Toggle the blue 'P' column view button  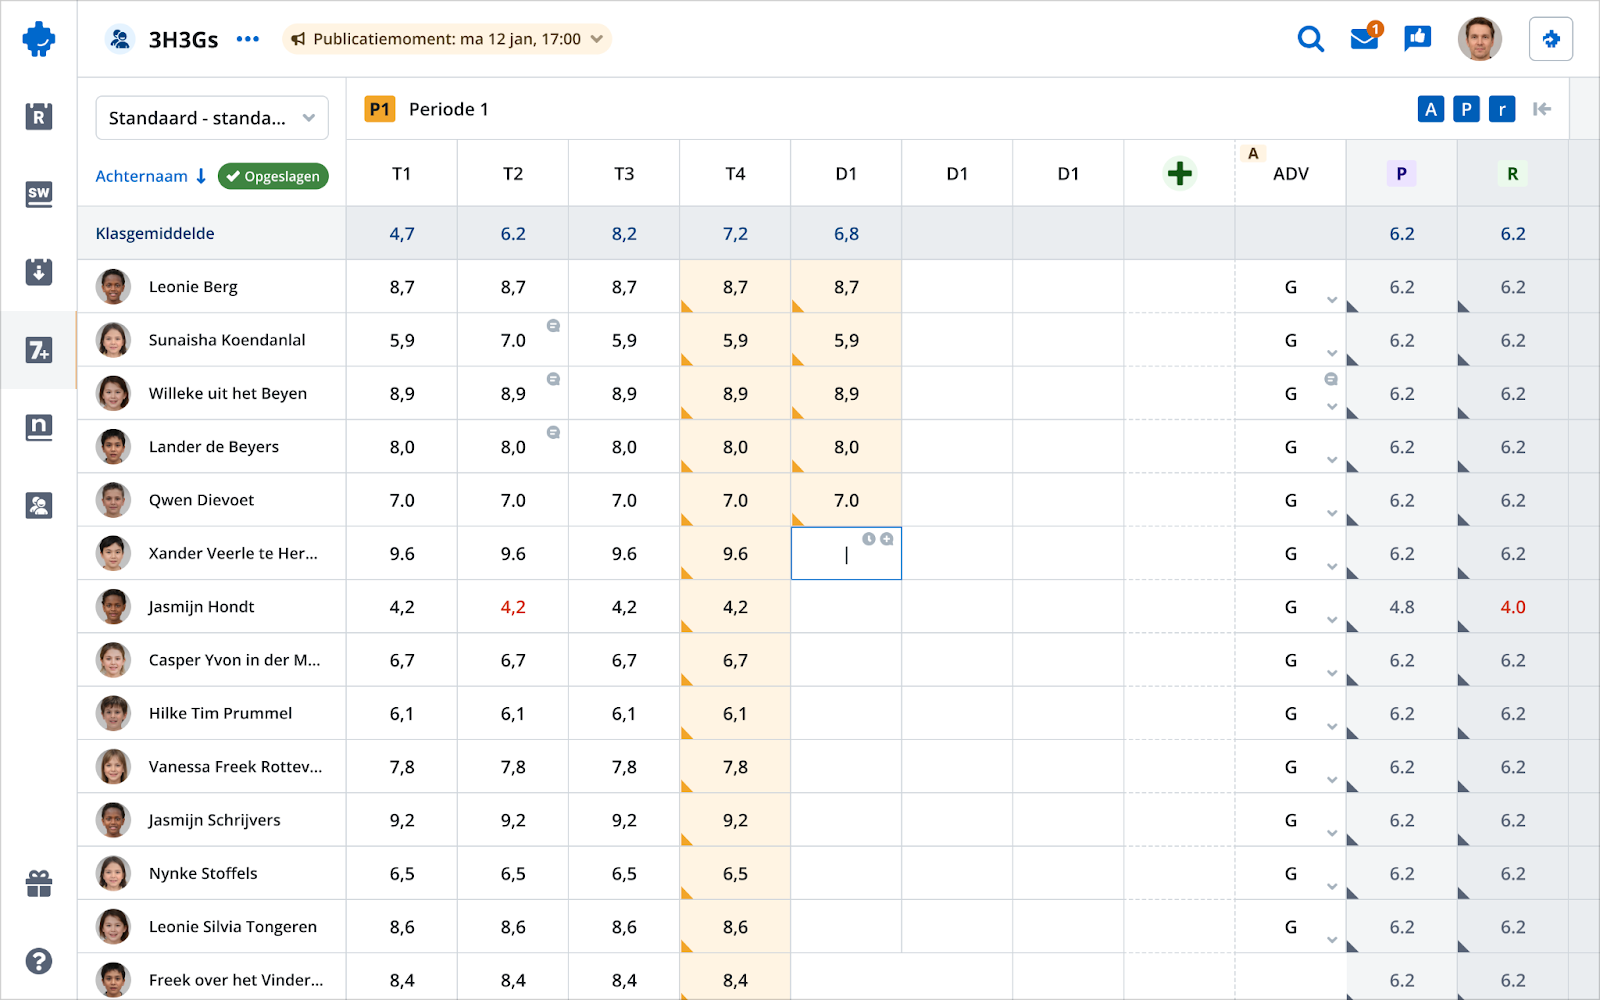pyautogui.click(x=1466, y=109)
